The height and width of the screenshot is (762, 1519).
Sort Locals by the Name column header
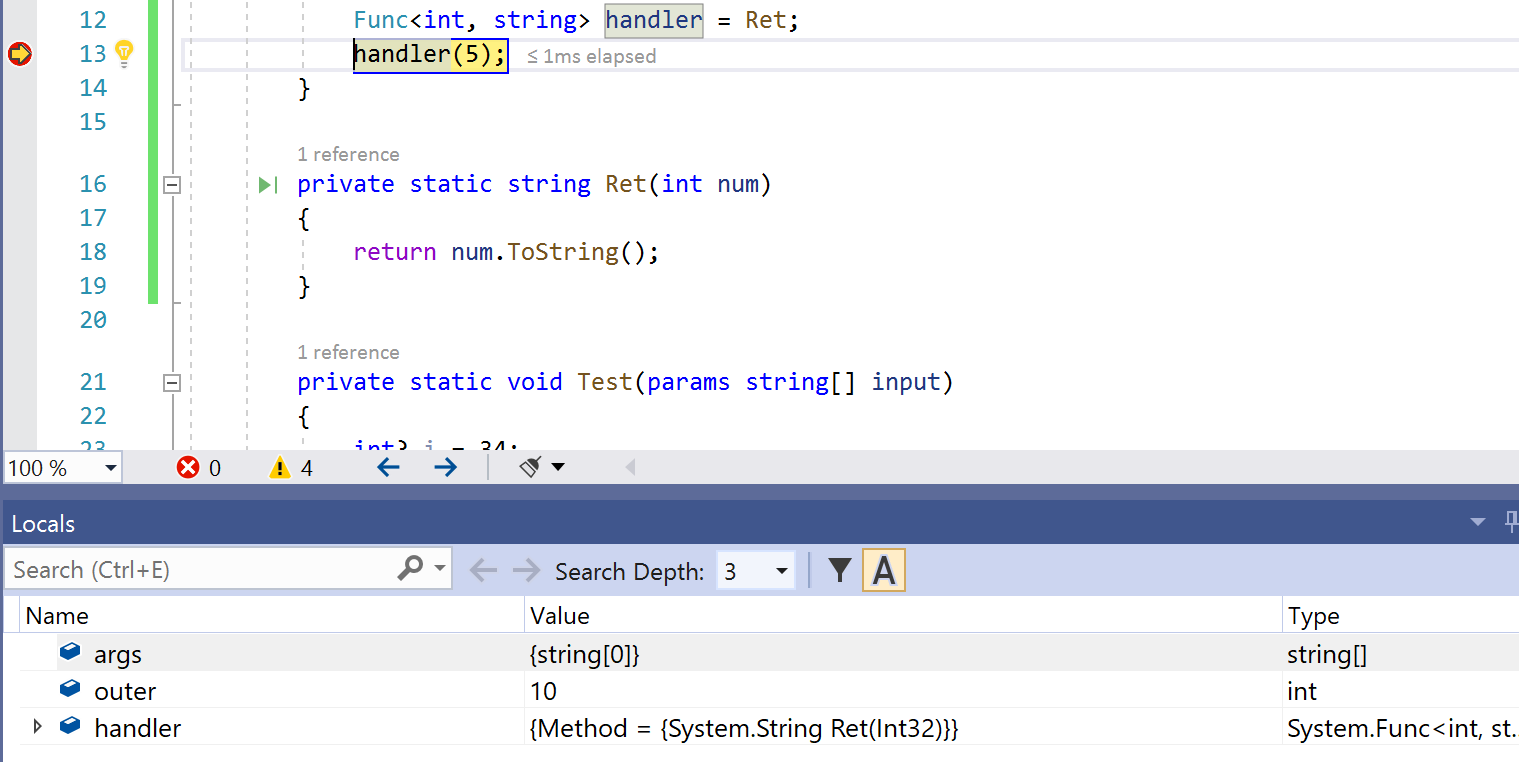273,616
